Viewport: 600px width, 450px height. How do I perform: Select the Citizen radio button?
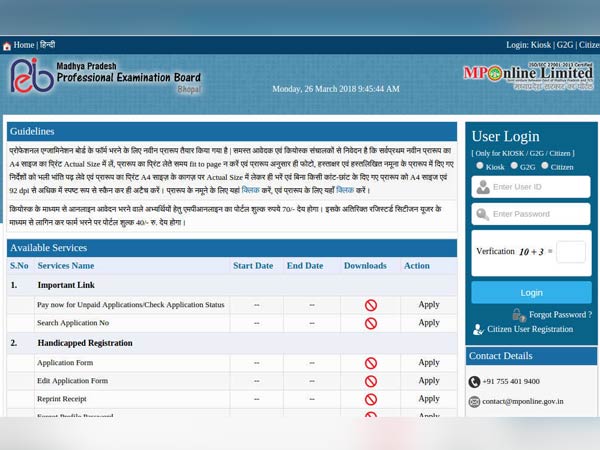(x=545, y=166)
